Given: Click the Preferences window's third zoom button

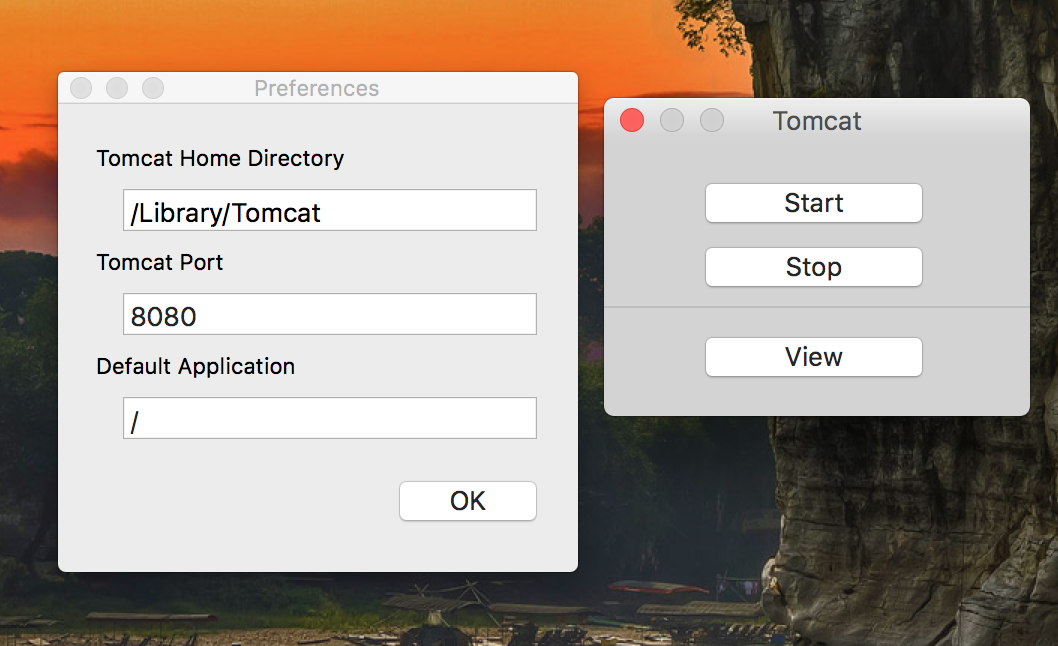Looking at the screenshot, I should (x=153, y=88).
